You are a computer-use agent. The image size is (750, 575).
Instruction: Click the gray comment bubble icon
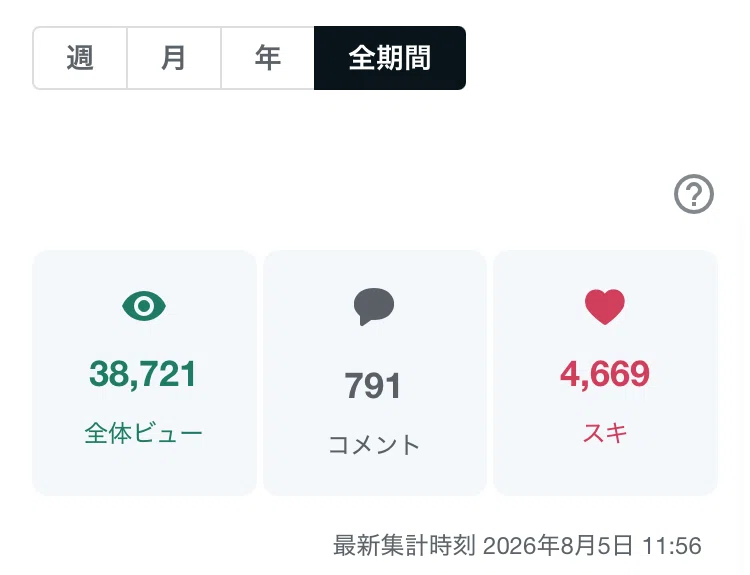(x=374, y=307)
